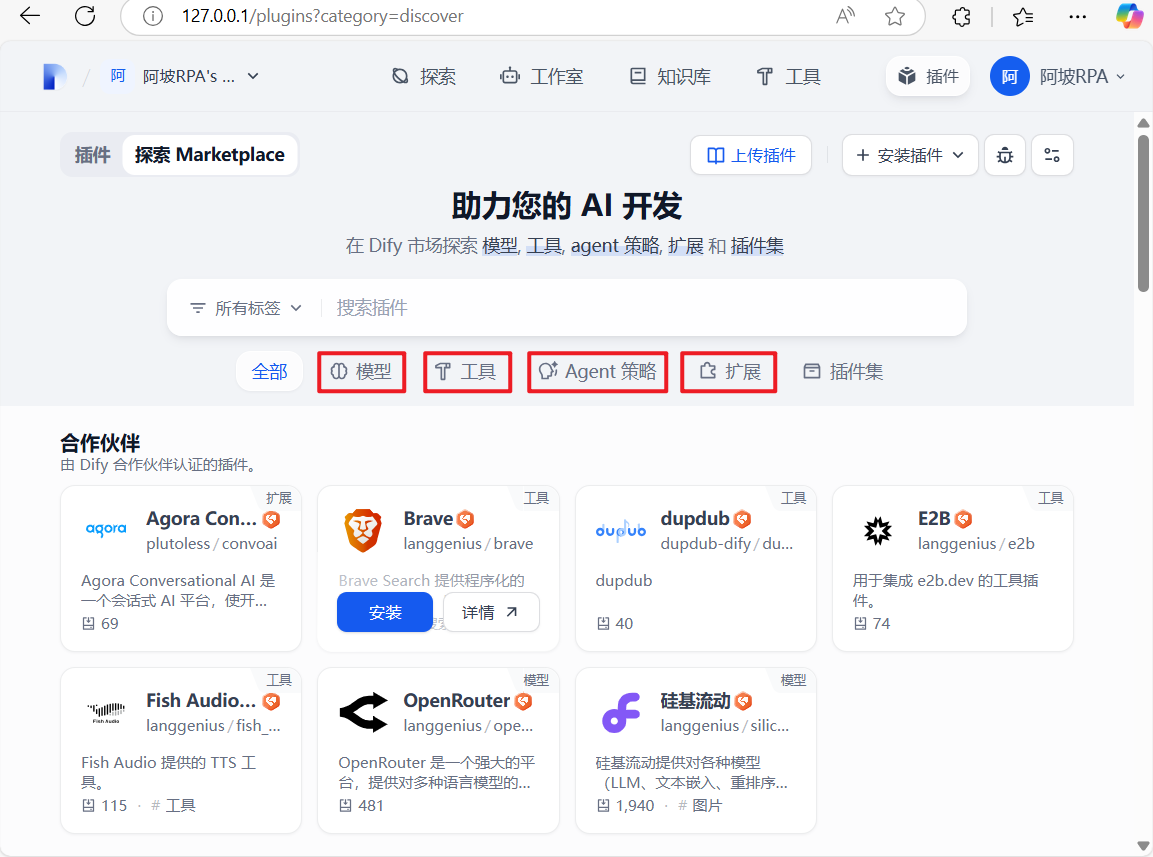The image size is (1153, 857).
Task: Open the 工具 item in the top navigation
Action: tap(788, 77)
